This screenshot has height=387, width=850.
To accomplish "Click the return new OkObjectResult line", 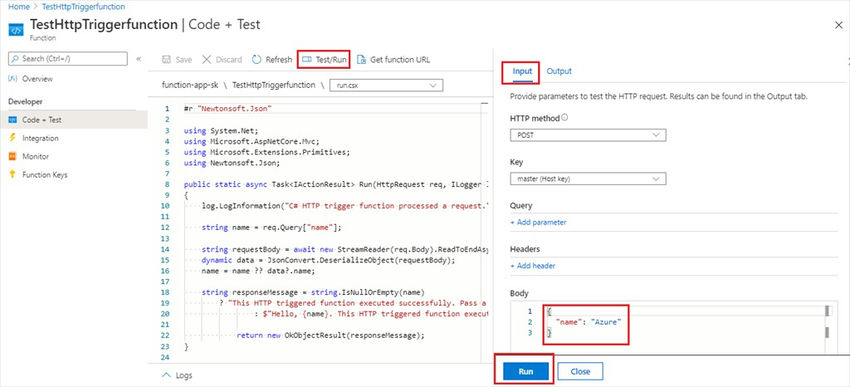I will click(330, 335).
